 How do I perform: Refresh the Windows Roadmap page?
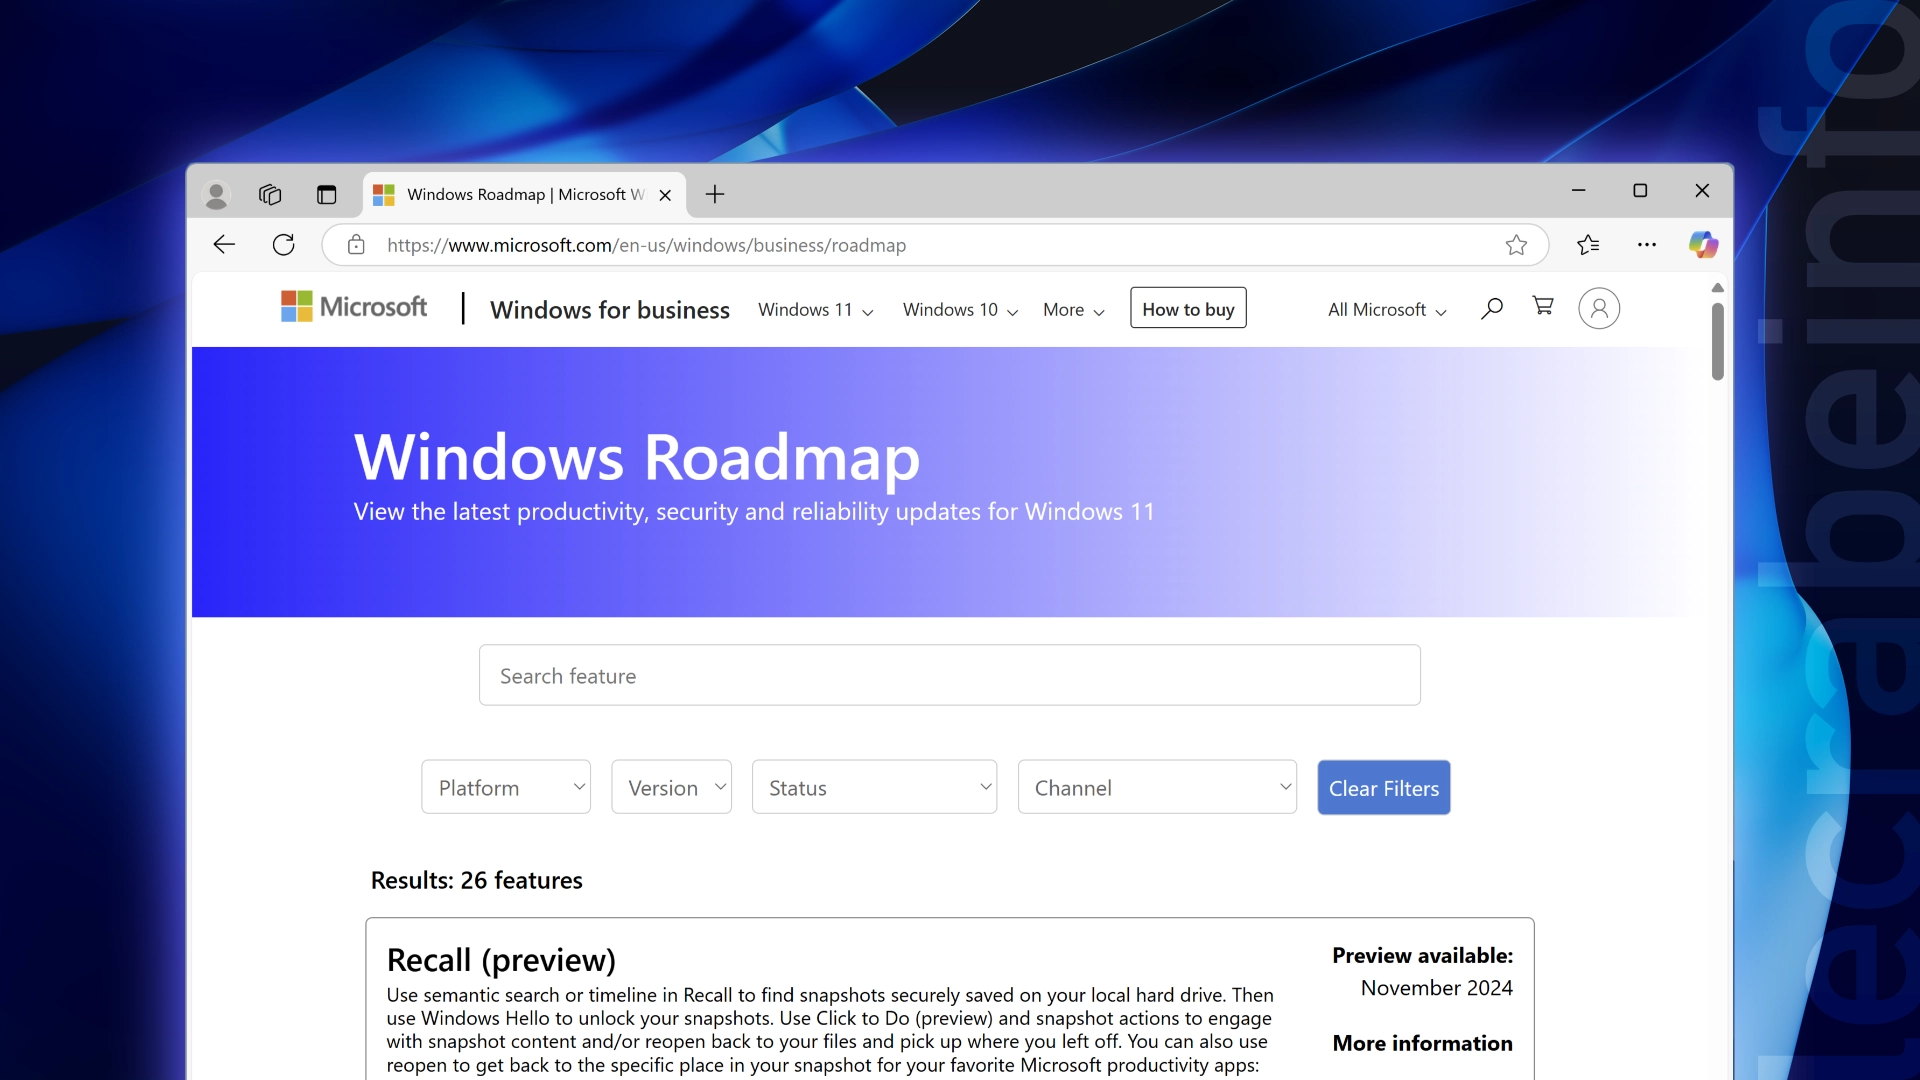tap(284, 245)
